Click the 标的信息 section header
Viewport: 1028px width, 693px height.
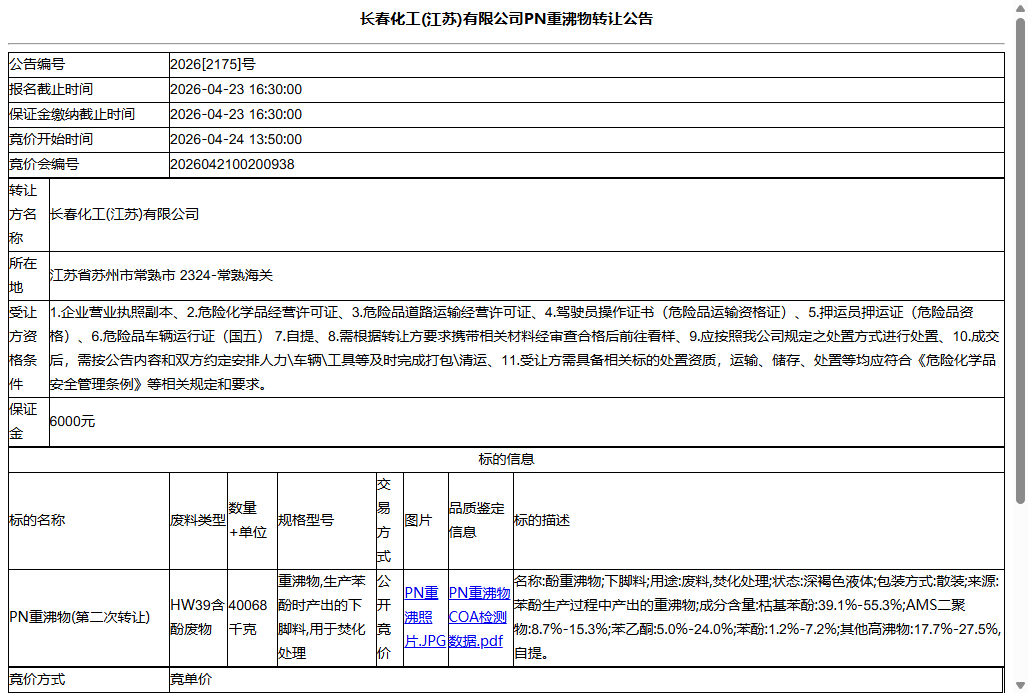[506, 460]
